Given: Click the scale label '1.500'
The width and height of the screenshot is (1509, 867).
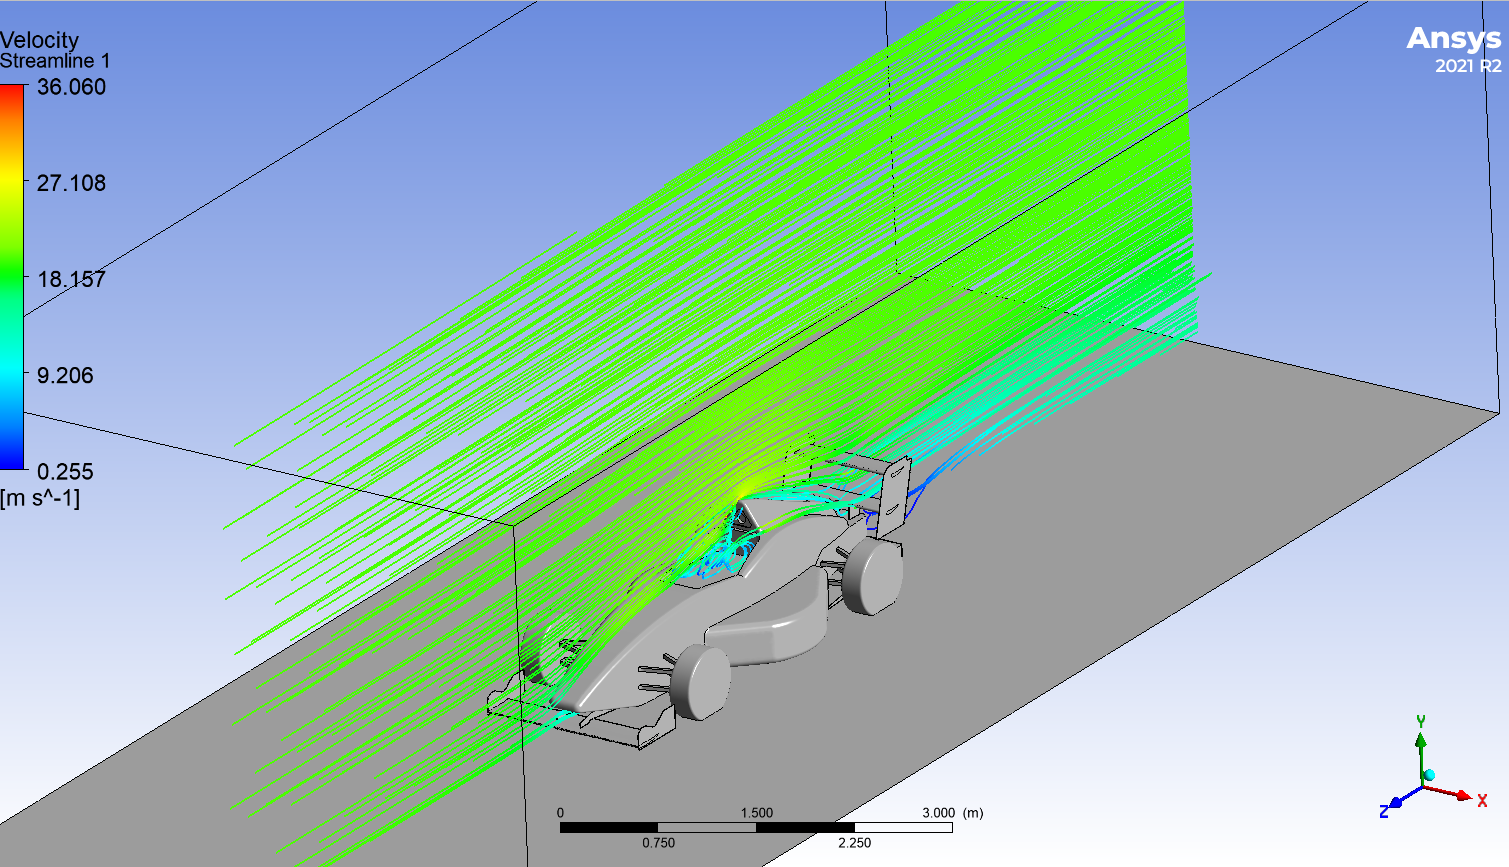Looking at the screenshot, I should click(757, 813).
